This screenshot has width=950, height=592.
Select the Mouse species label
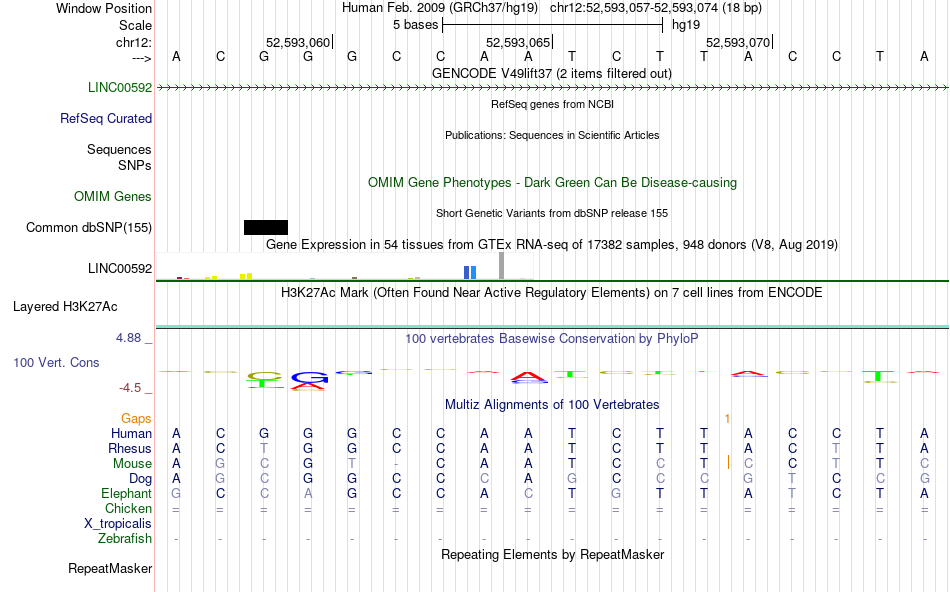pos(133,464)
